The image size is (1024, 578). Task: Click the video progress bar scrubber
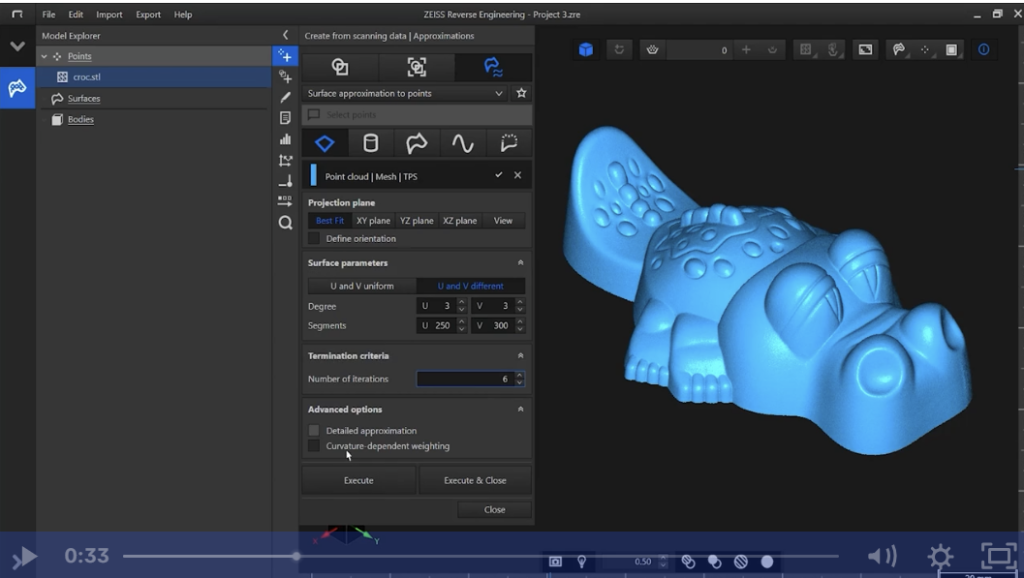pyautogui.click(x=296, y=556)
